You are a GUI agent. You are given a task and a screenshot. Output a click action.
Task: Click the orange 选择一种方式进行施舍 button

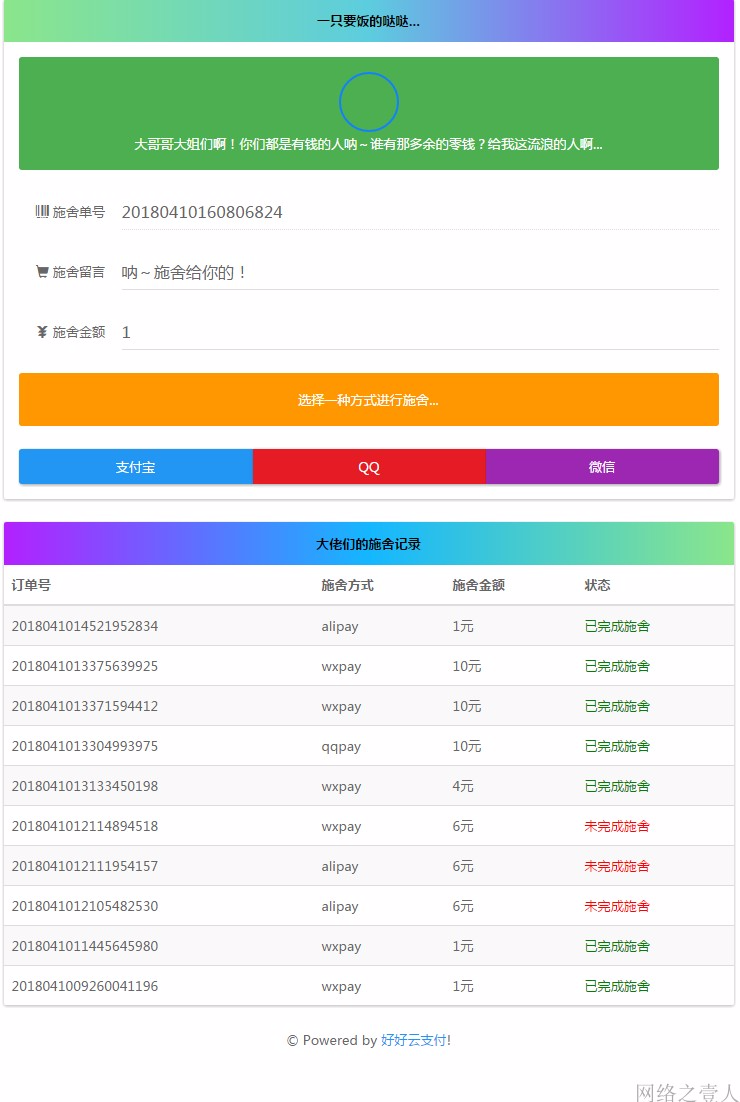[368, 399]
